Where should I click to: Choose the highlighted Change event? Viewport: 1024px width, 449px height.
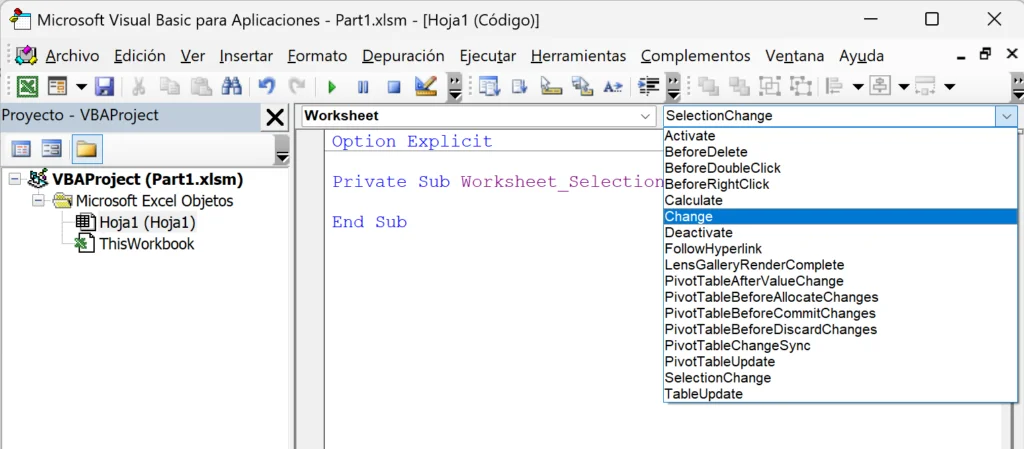click(840, 216)
